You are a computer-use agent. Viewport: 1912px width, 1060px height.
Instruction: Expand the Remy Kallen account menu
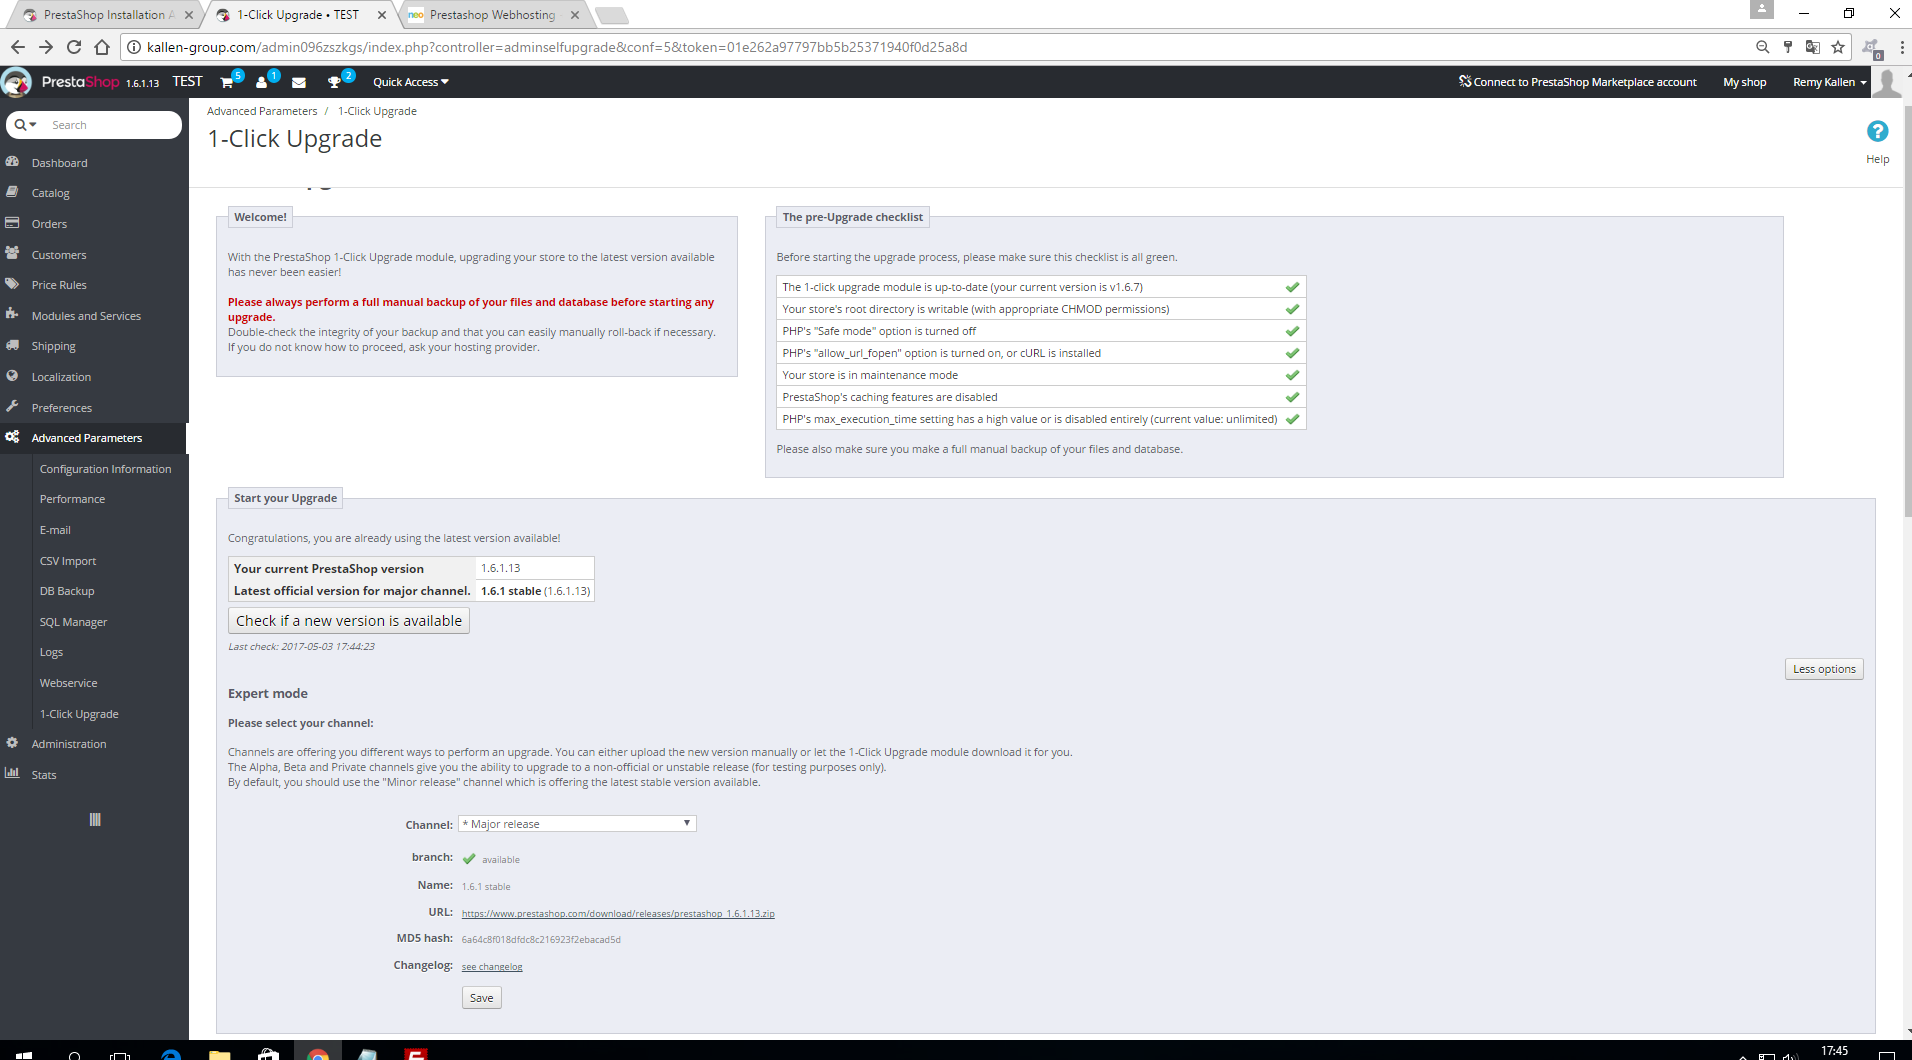(1829, 82)
